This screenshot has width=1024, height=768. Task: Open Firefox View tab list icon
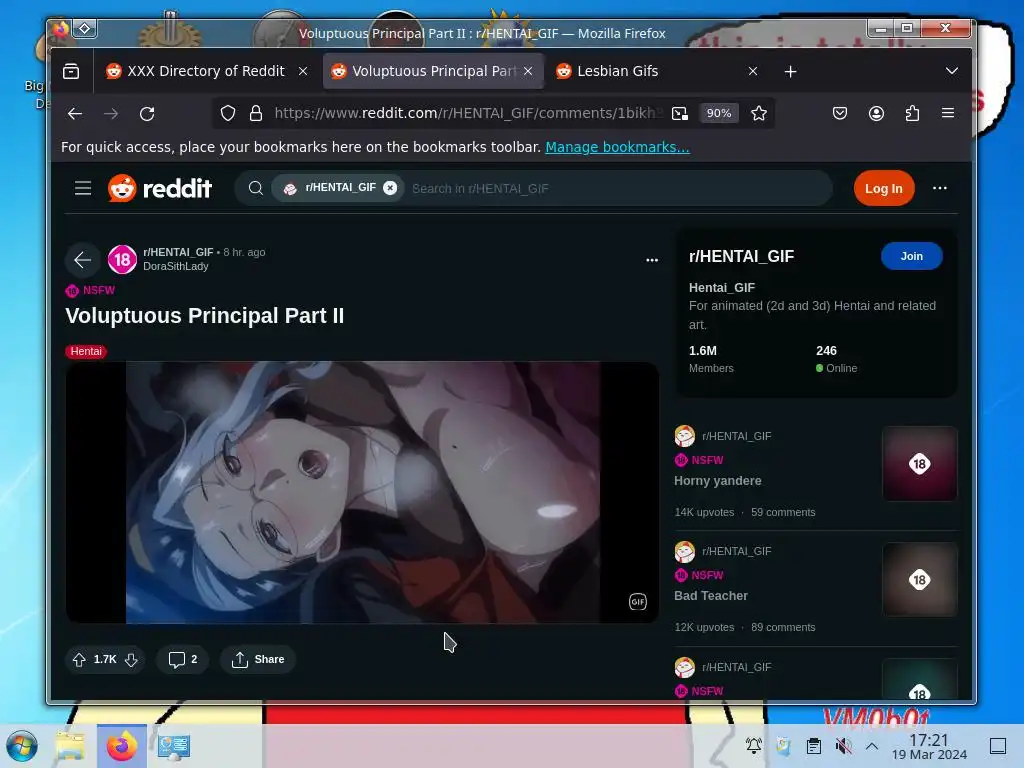(x=71, y=71)
